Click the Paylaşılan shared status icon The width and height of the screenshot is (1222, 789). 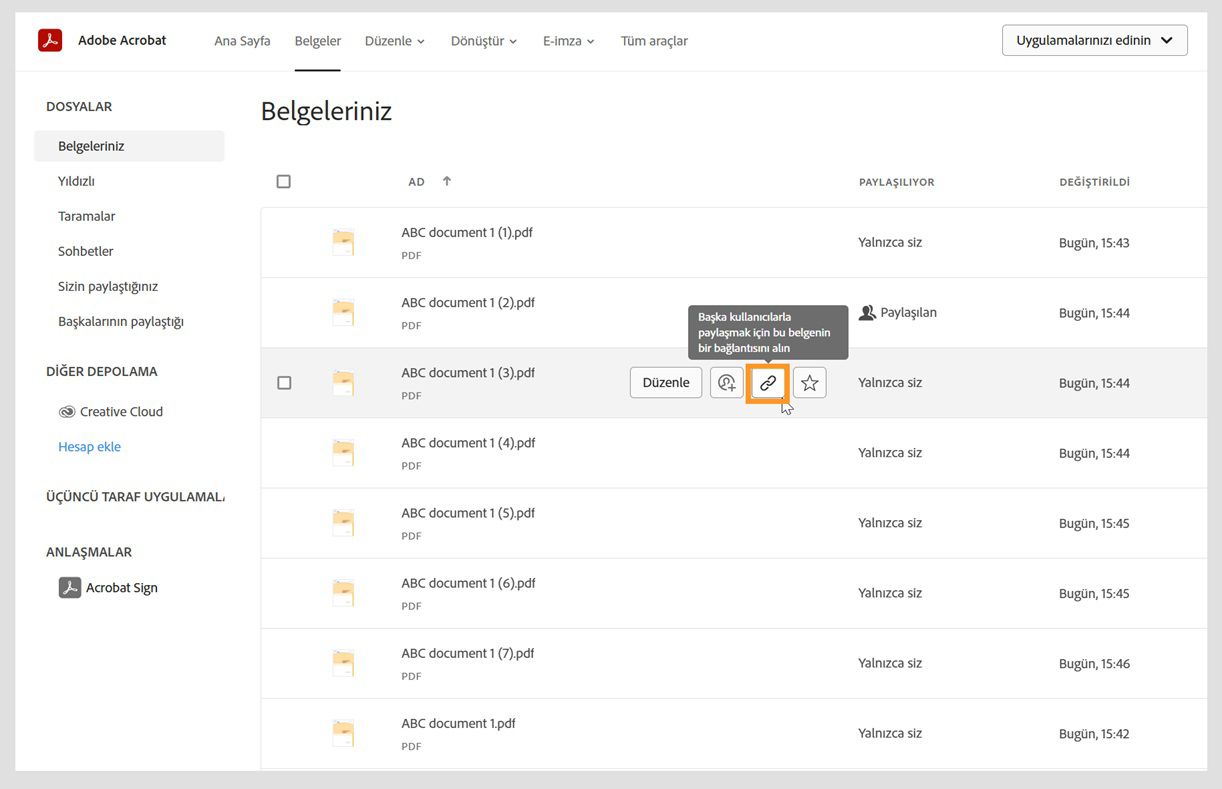coord(867,313)
